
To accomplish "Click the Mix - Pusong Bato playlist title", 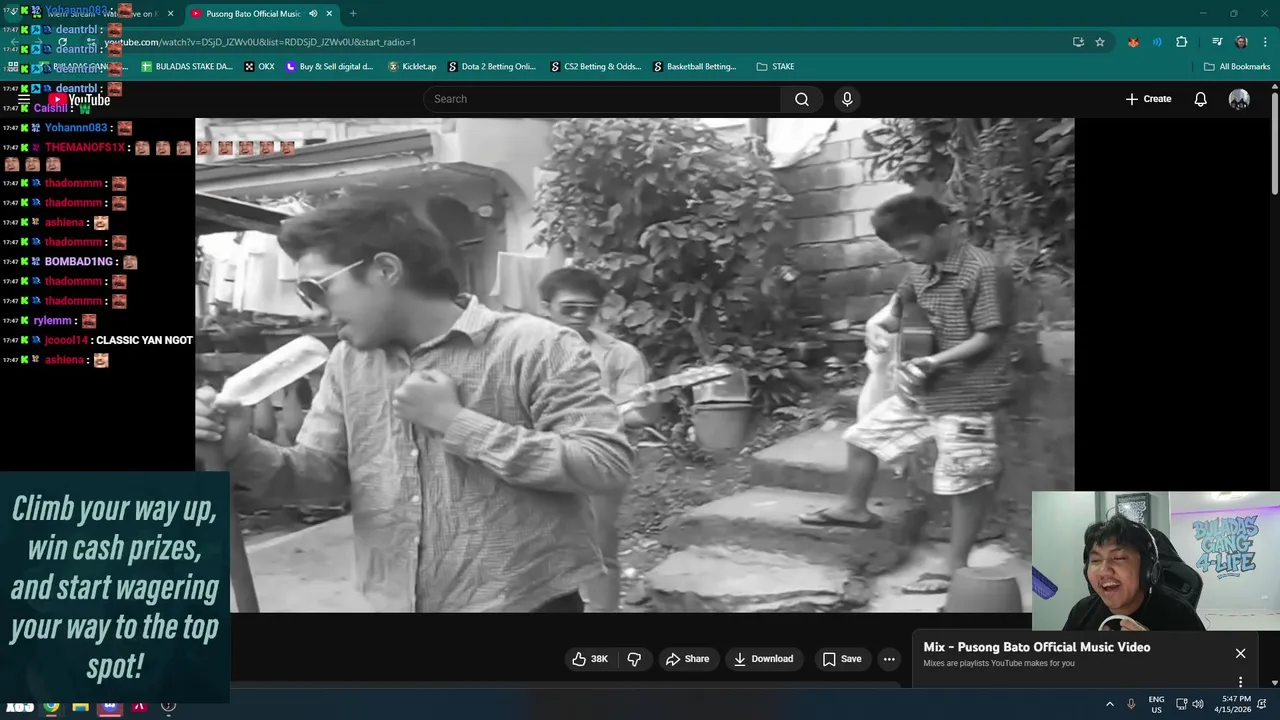I will [1036, 647].
